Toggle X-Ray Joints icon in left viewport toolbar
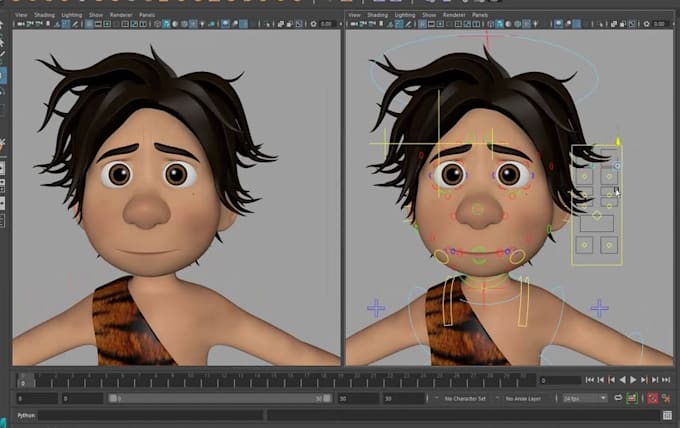The height and width of the screenshot is (428, 680). point(299,24)
